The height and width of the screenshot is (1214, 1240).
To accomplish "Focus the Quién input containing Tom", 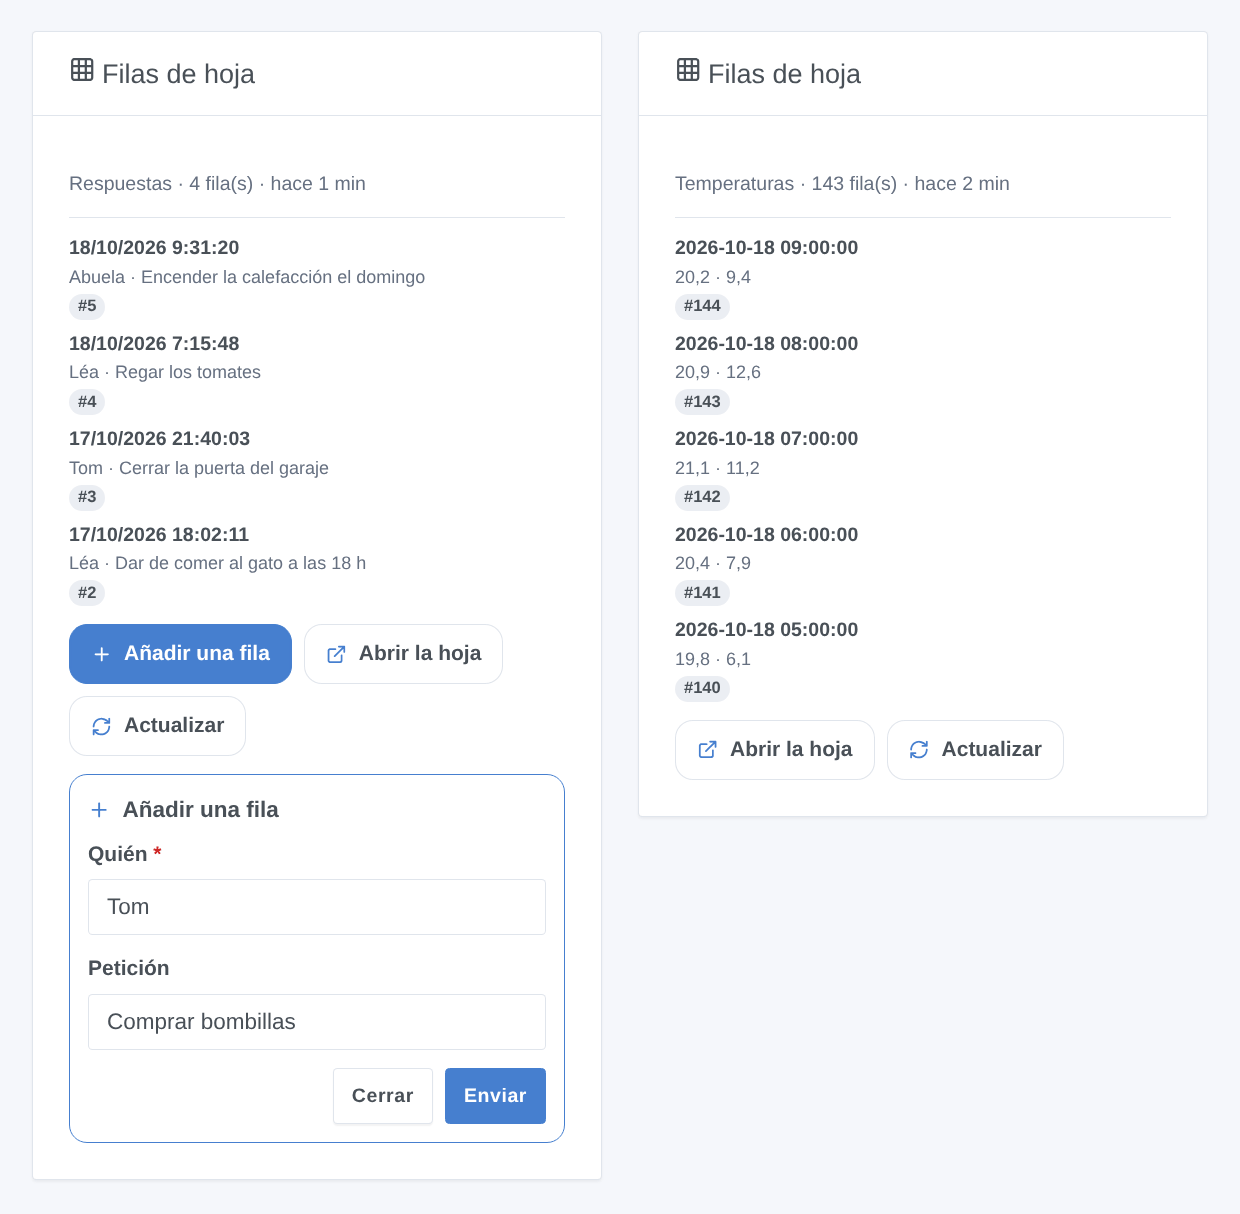I will tap(317, 907).
